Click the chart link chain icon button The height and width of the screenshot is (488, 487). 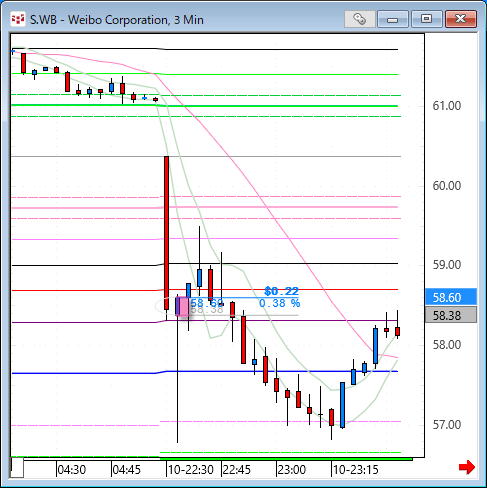[360, 19]
